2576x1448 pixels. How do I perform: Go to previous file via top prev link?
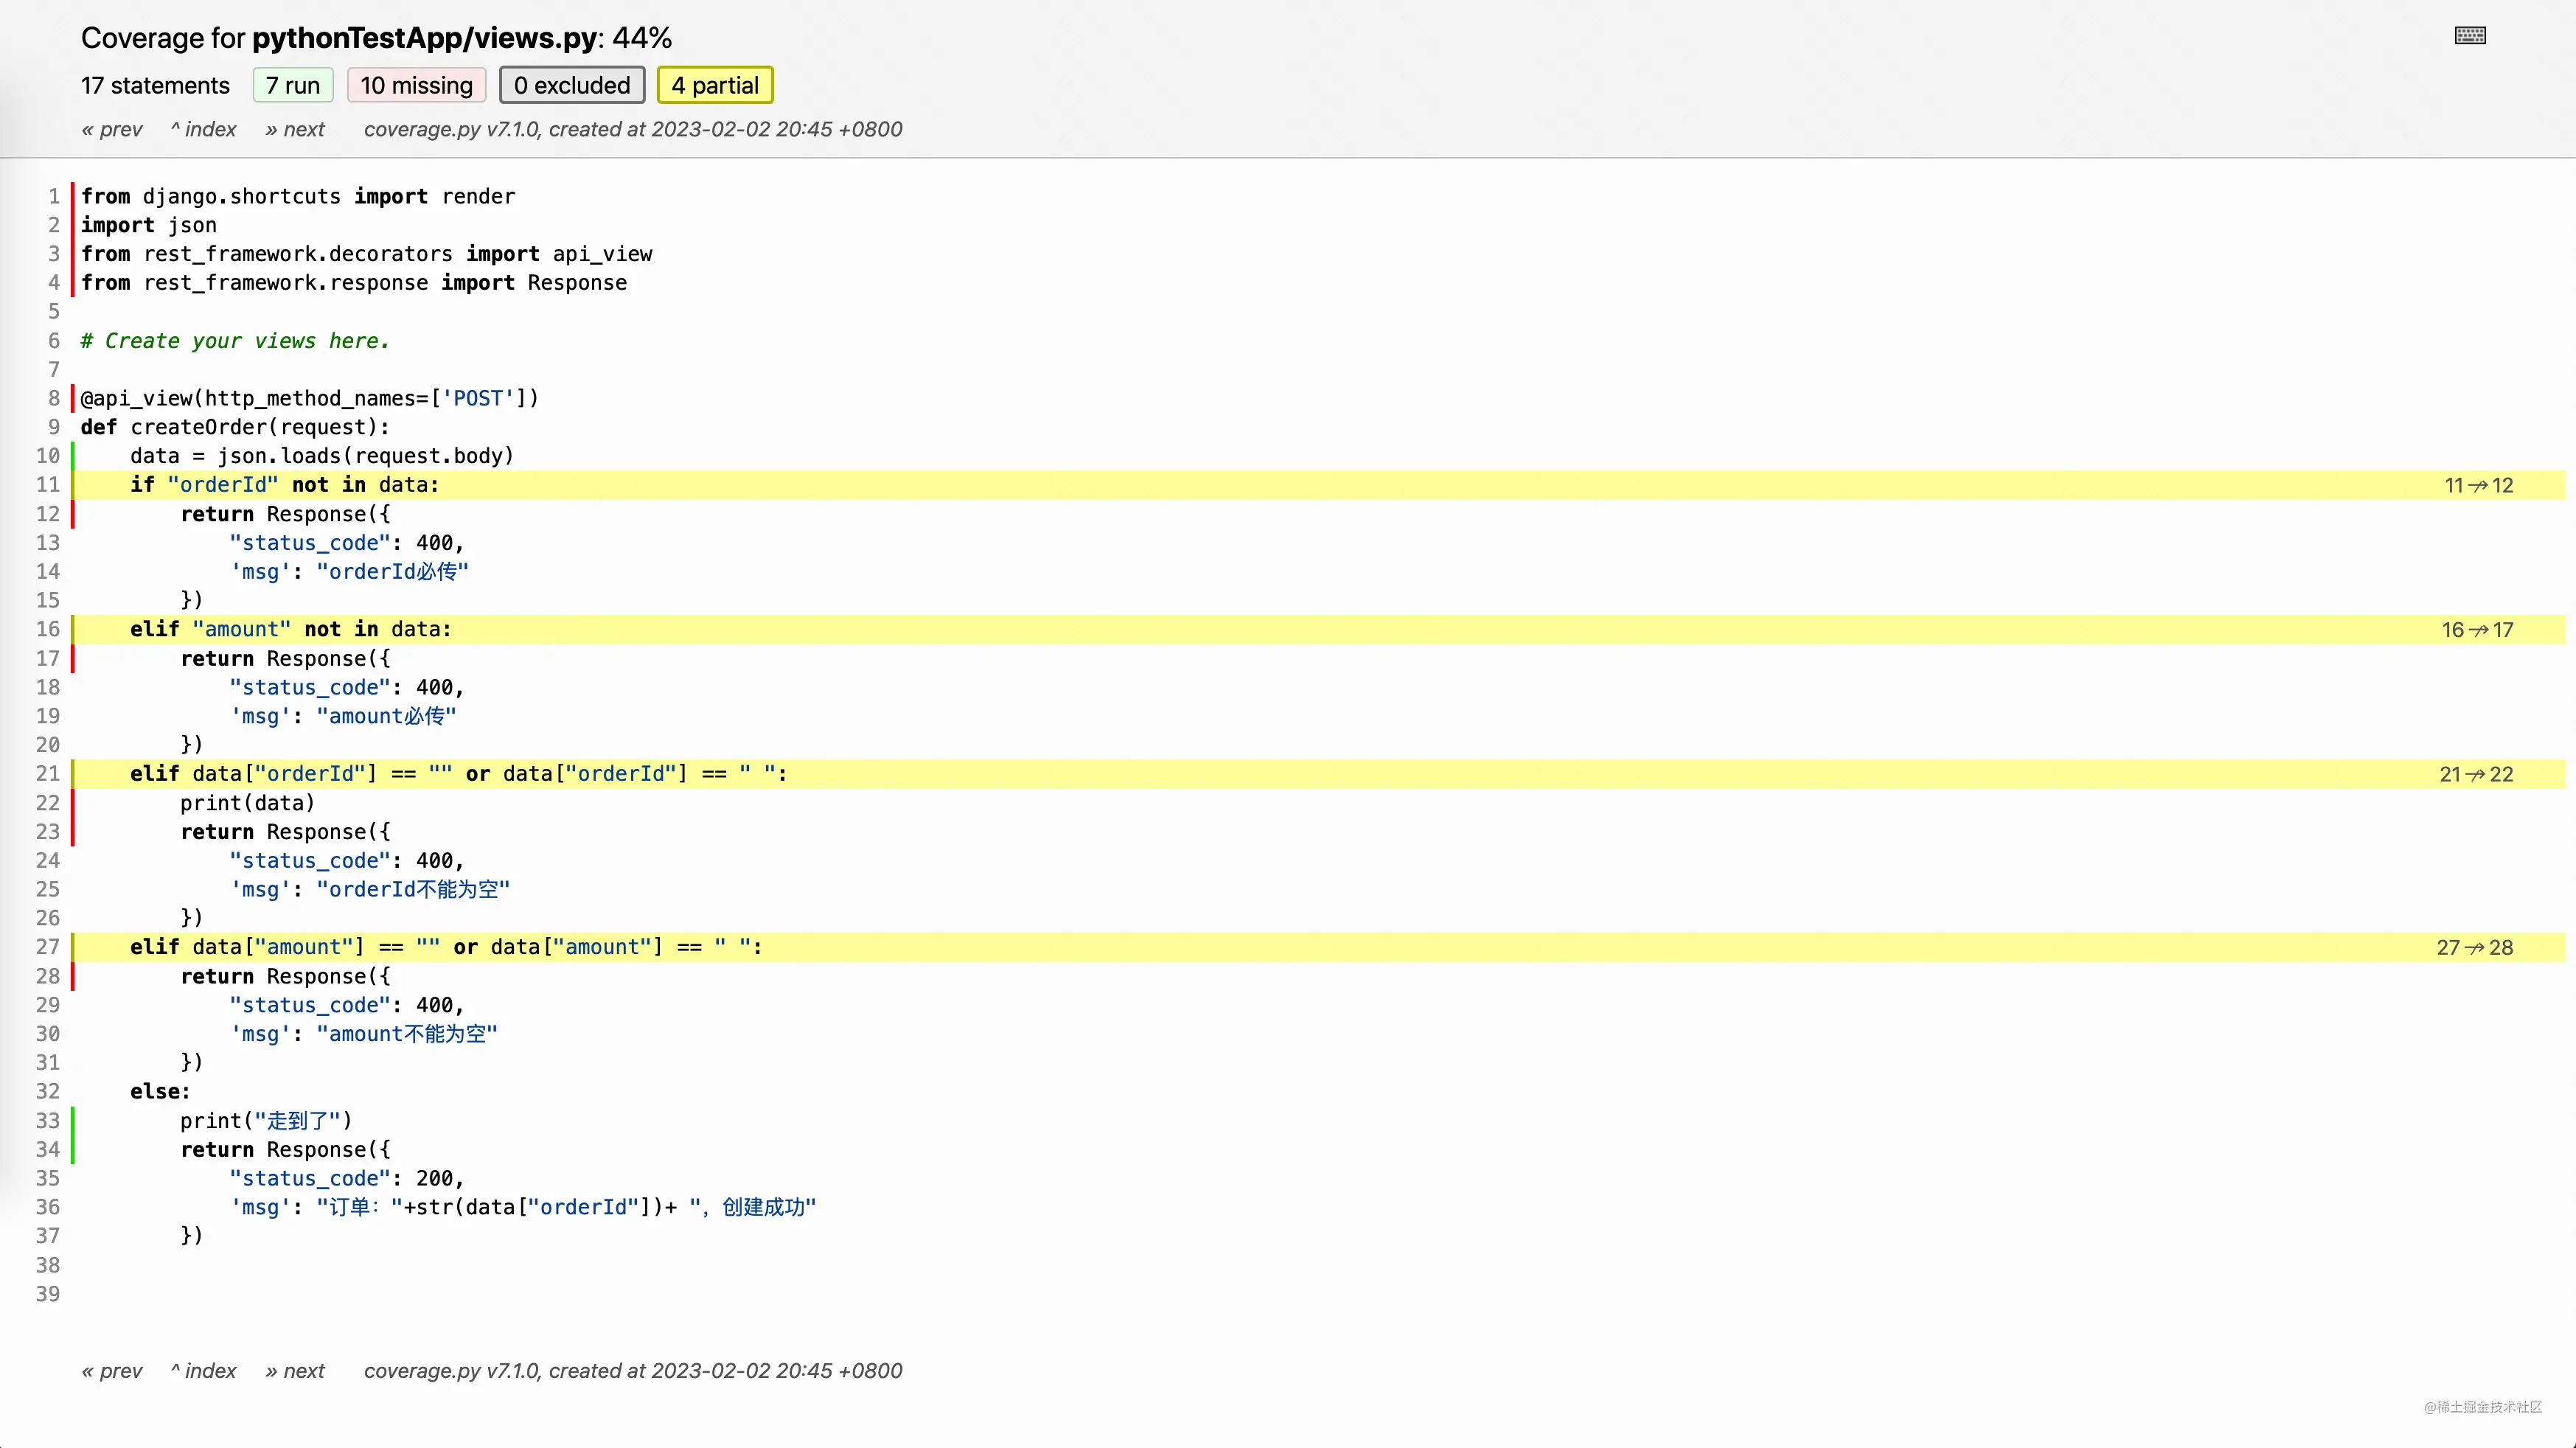[112, 129]
